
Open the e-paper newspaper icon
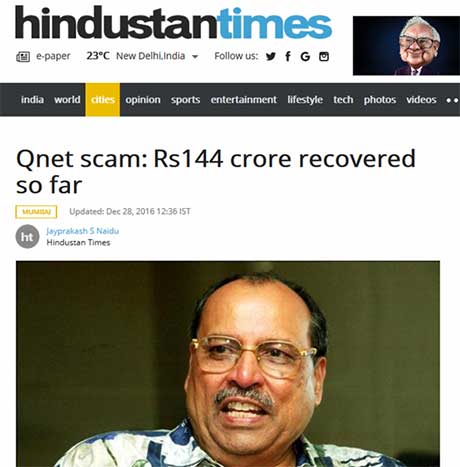coord(23,57)
